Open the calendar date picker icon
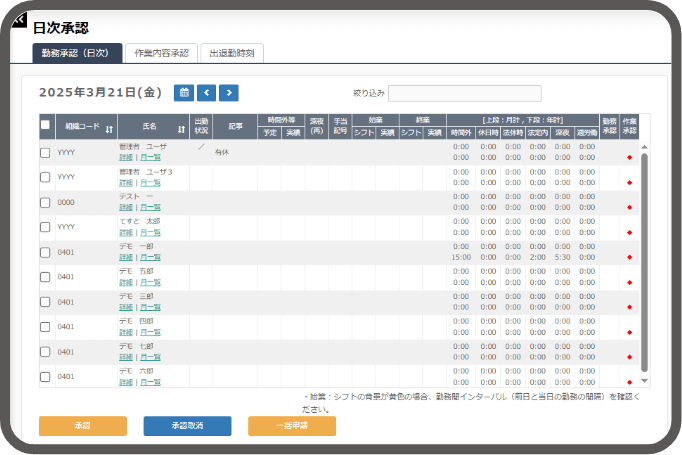This screenshot has width=682, height=455. click(x=184, y=93)
